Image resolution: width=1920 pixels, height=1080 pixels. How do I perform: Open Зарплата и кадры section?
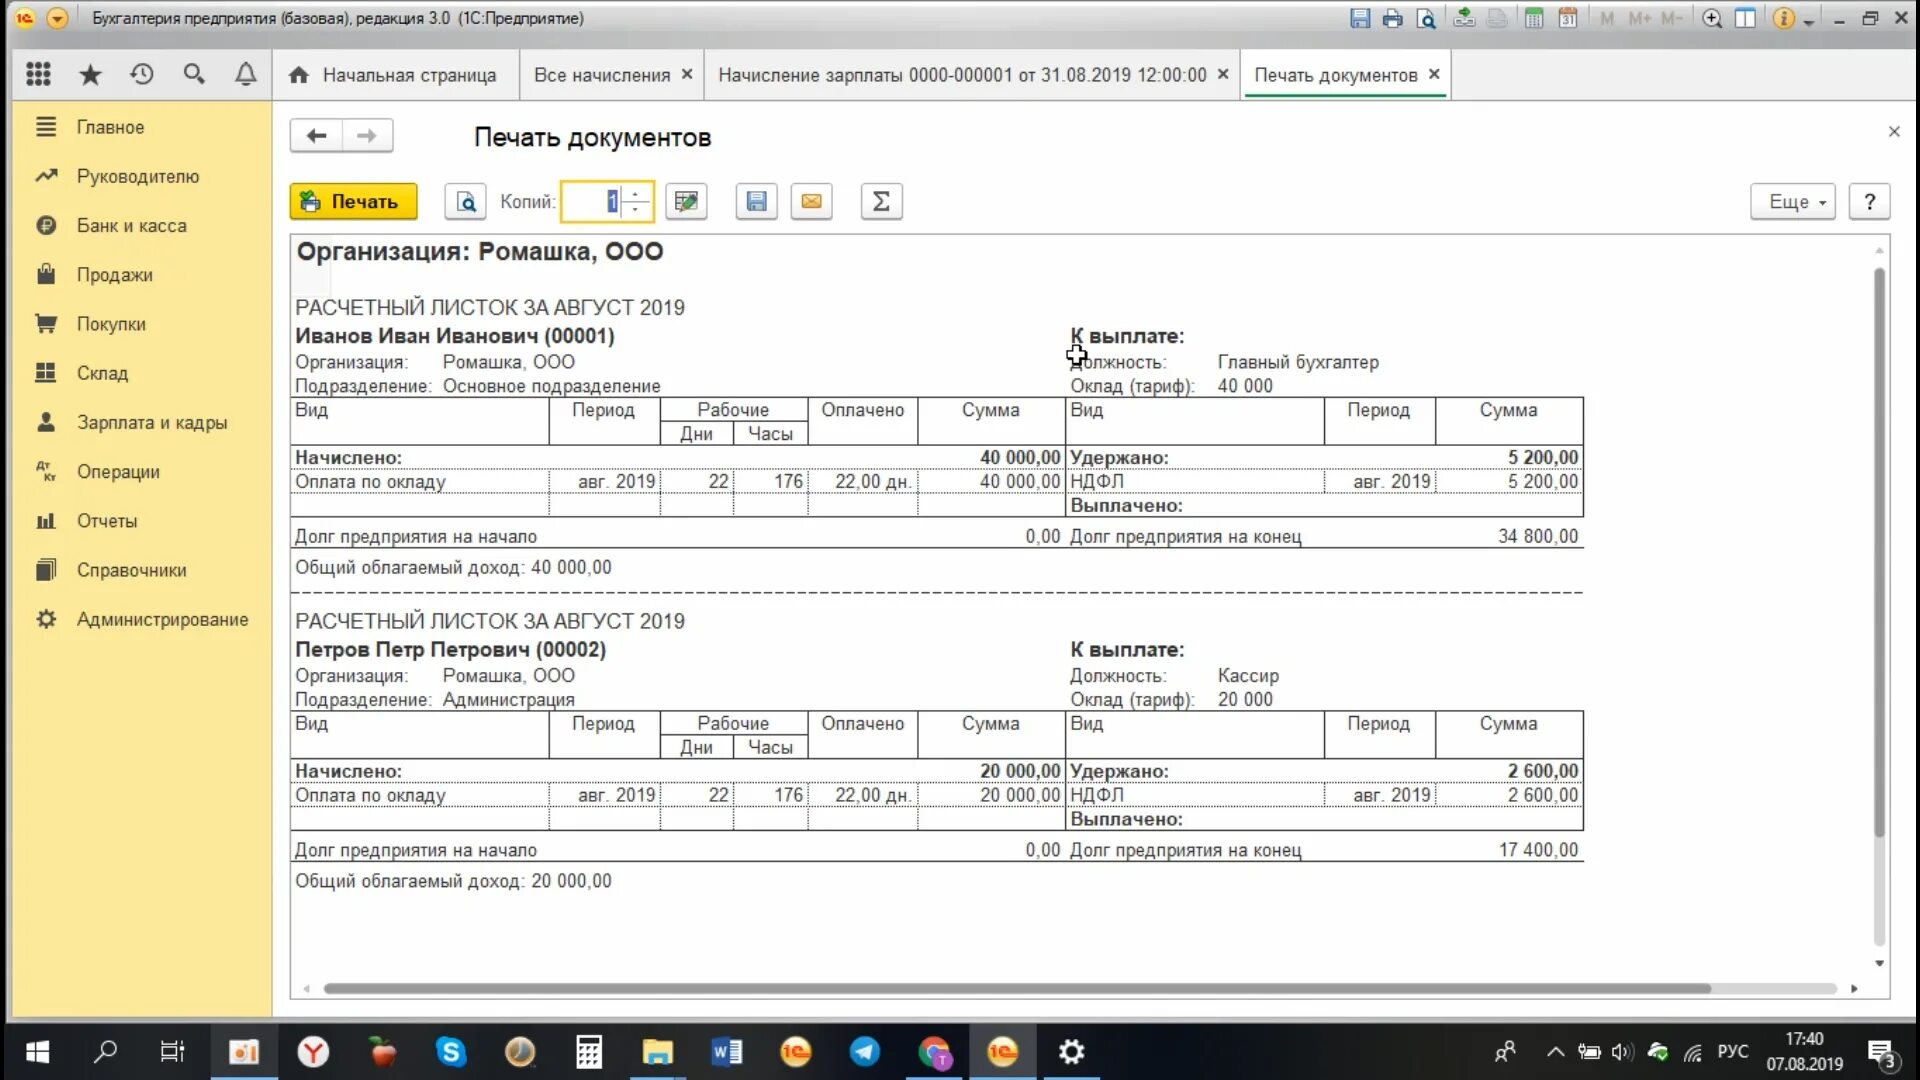click(x=151, y=422)
